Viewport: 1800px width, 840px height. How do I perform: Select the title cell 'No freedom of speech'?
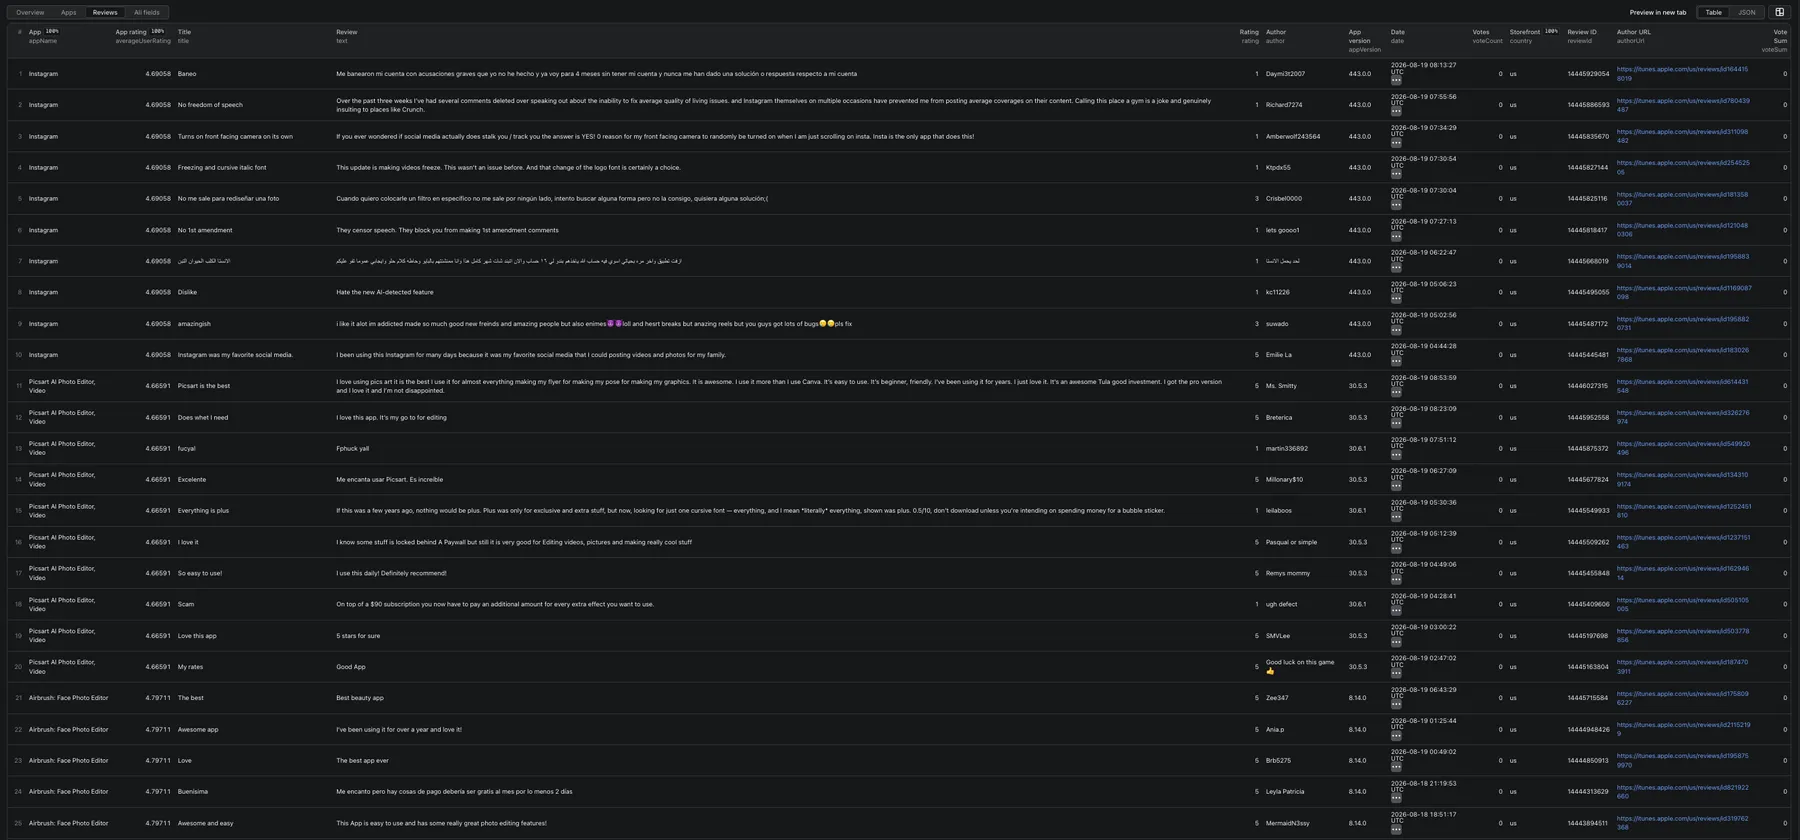(211, 105)
